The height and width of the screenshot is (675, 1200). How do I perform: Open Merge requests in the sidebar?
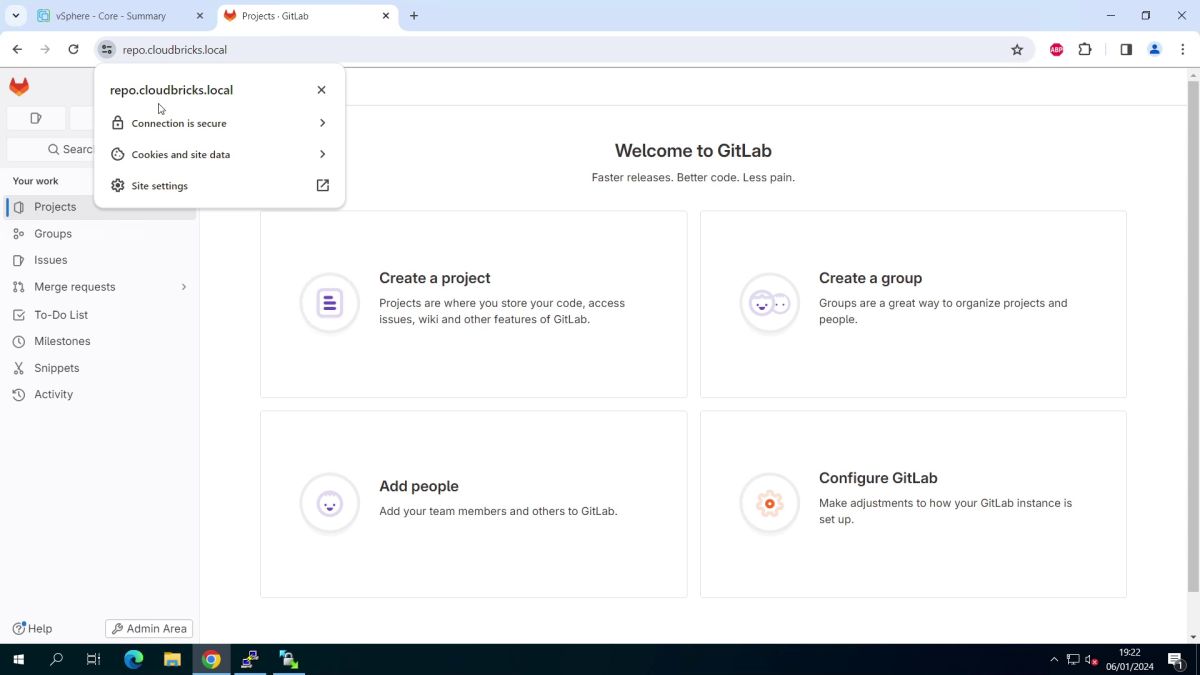tap(100, 287)
